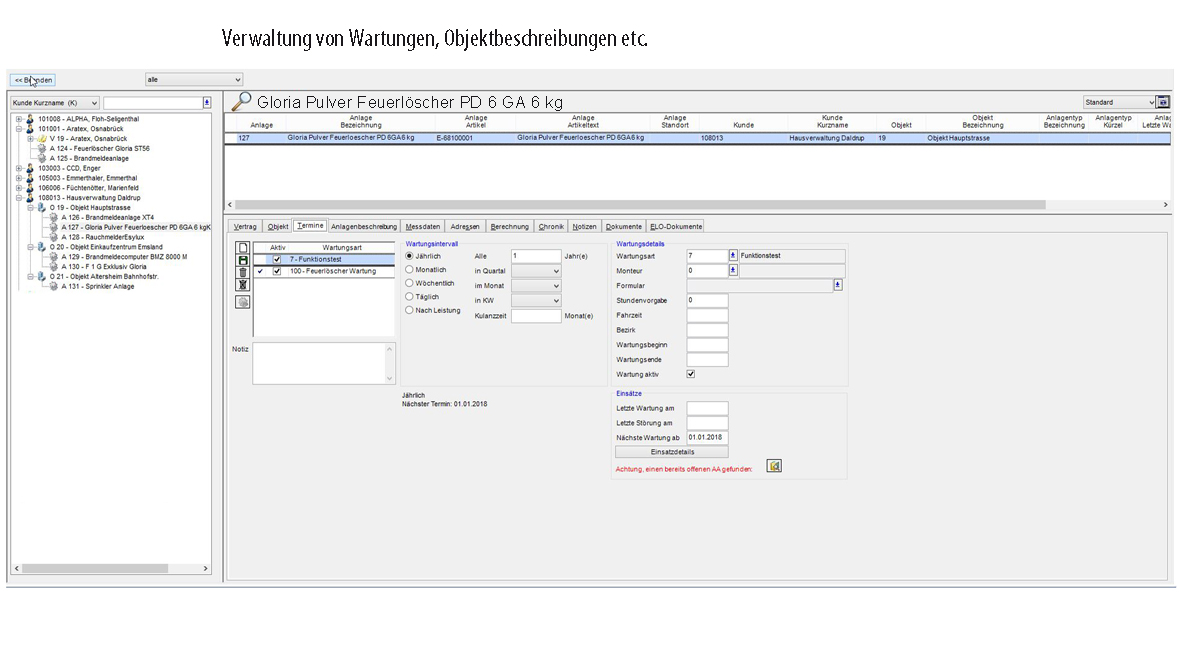Toggle the Wartung aktiv checkbox

coord(691,374)
